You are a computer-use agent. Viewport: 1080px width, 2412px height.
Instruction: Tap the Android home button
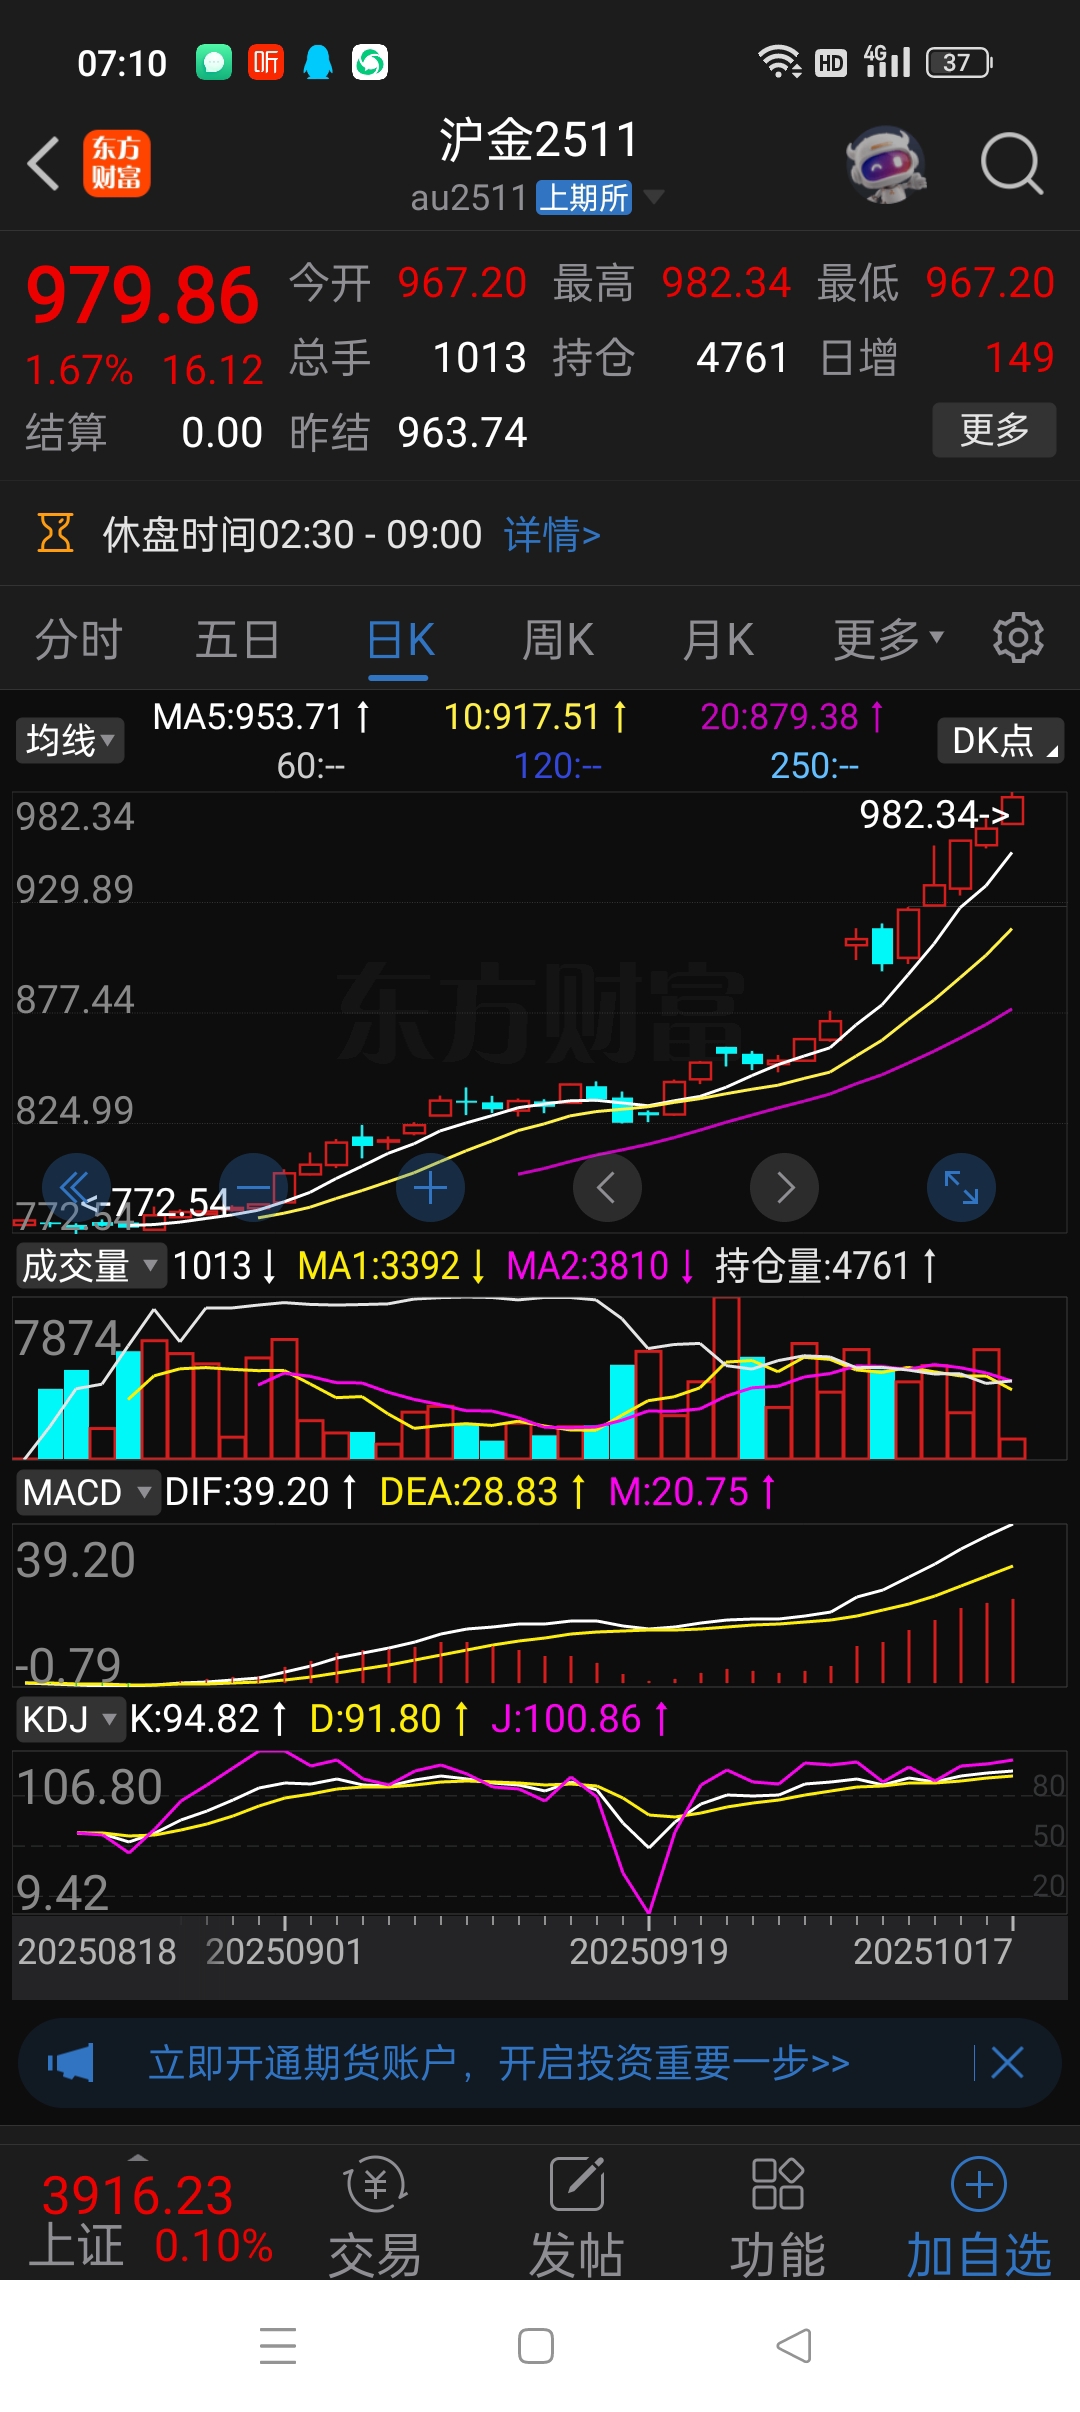coord(536,2346)
